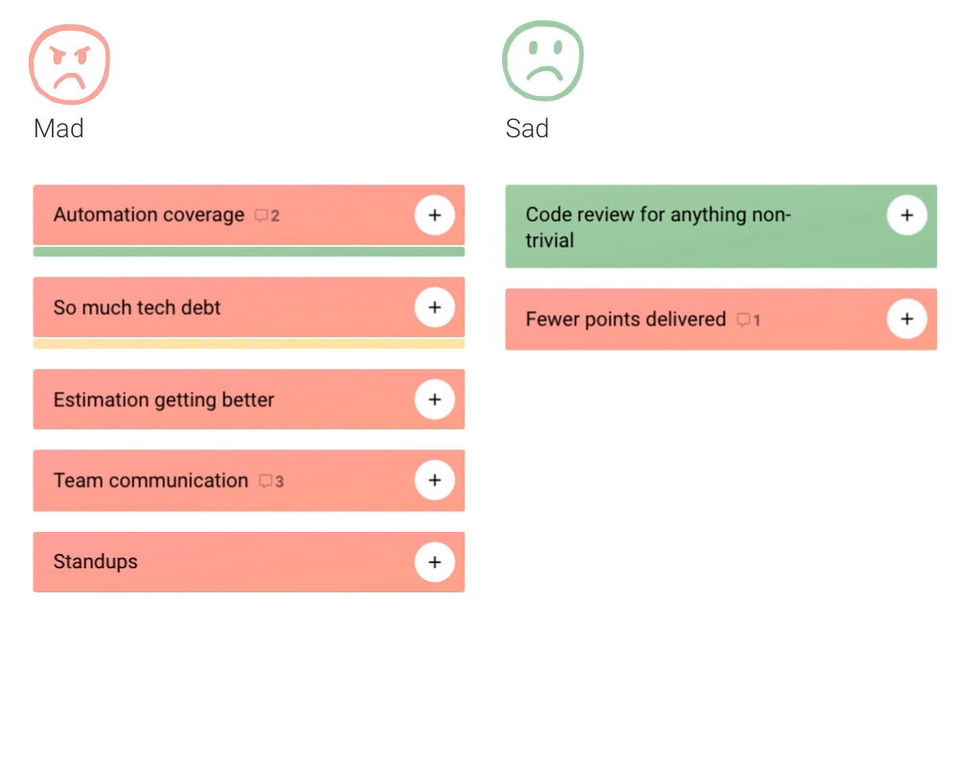Open the Standups card text
The width and height of the screenshot is (960, 768).
coord(96,562)
